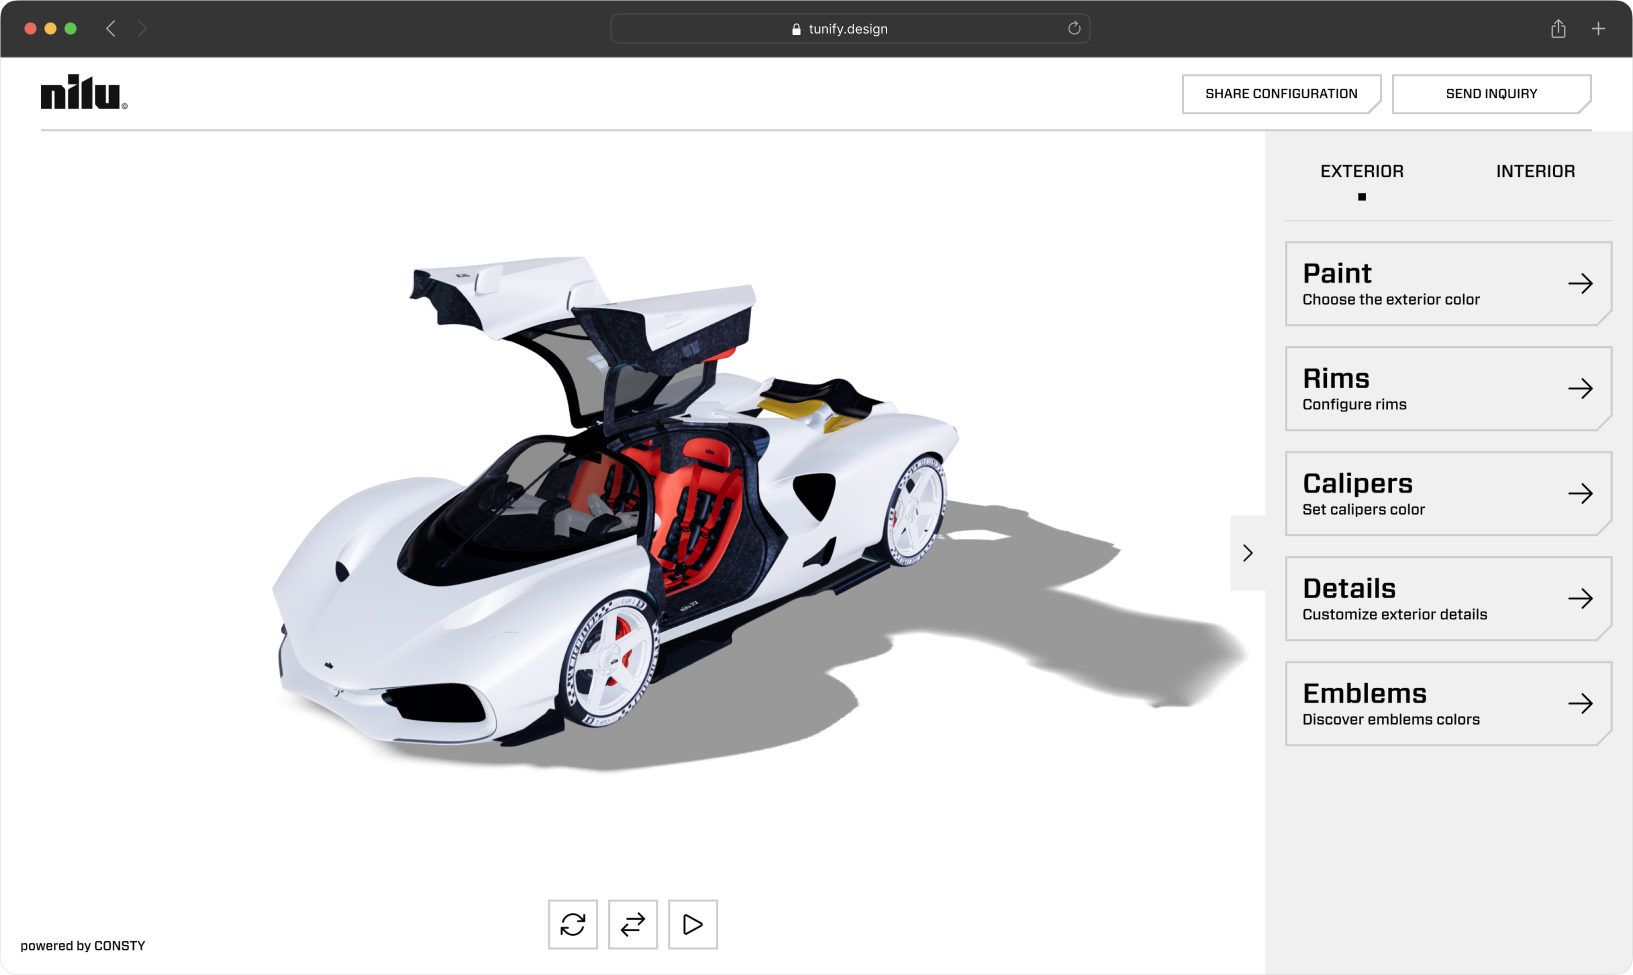Open the Paint exterior color option
Screen dimensions: 1633x975
1447,284
